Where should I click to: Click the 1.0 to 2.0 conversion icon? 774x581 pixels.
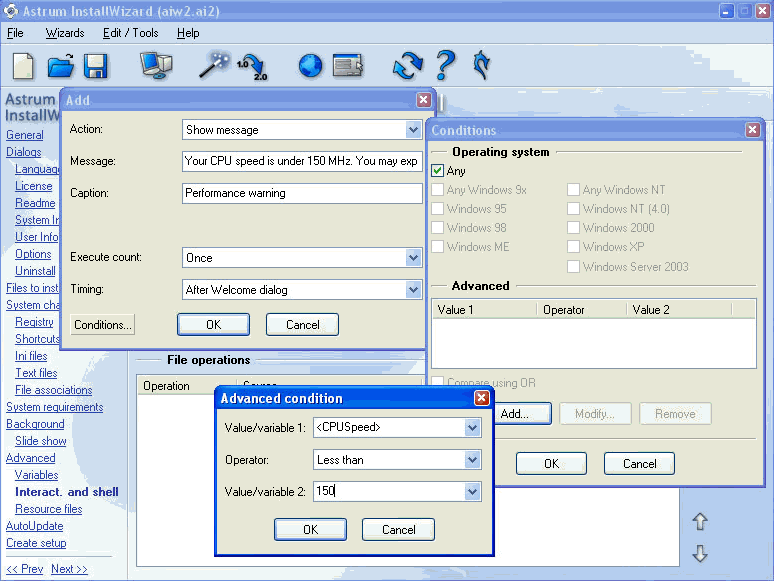[x=252, y=67]
